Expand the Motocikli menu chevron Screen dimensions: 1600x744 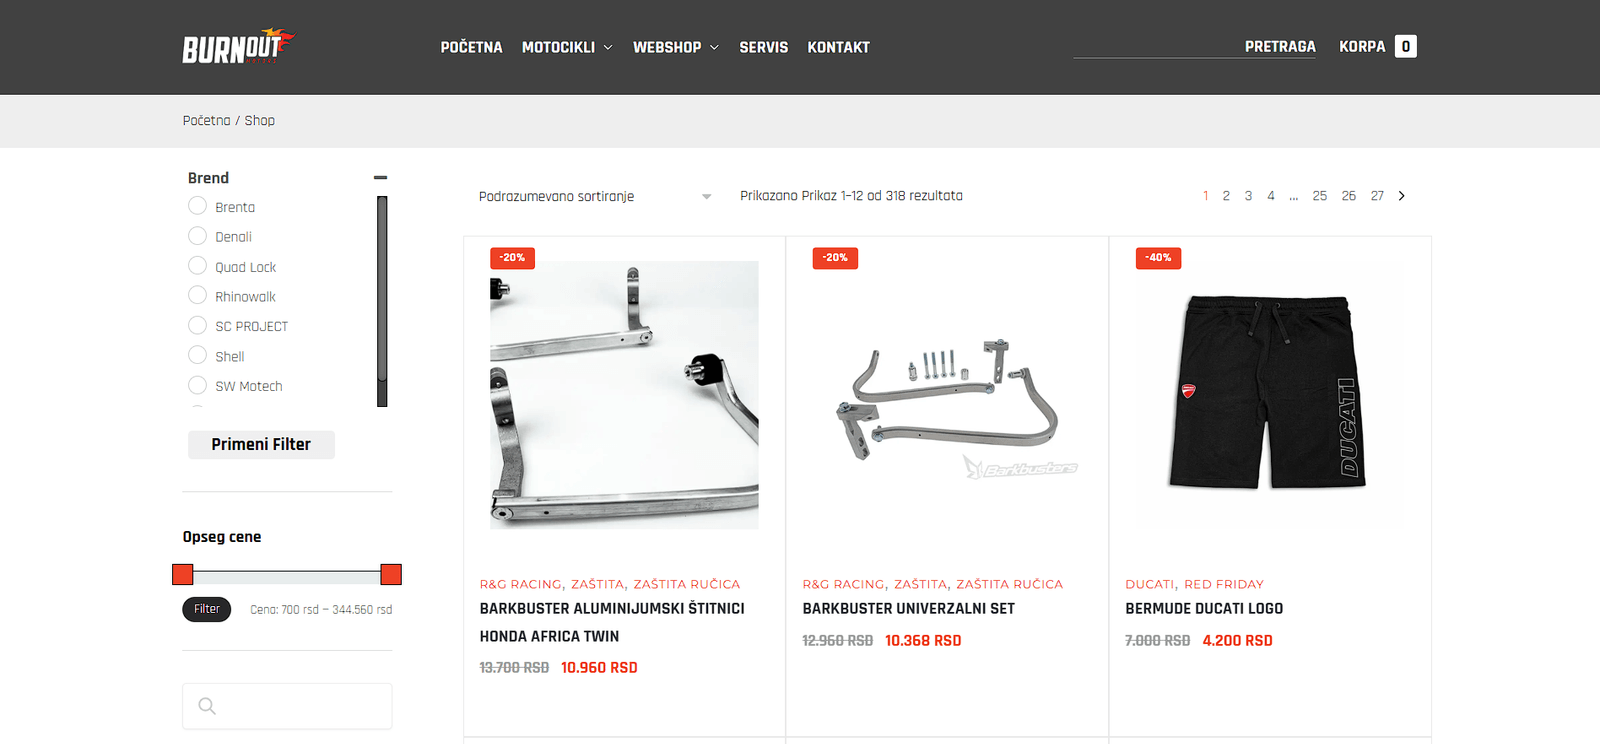pos(608,47)
